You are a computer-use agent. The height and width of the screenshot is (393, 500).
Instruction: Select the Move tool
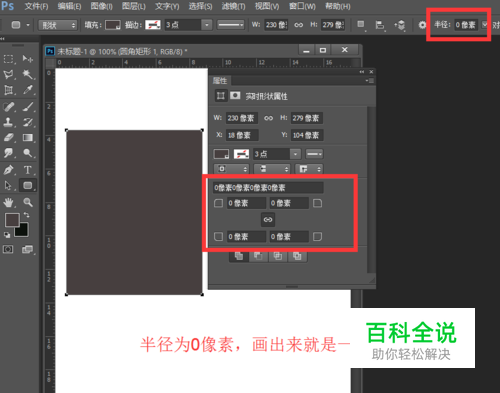[x=28, y=59]
